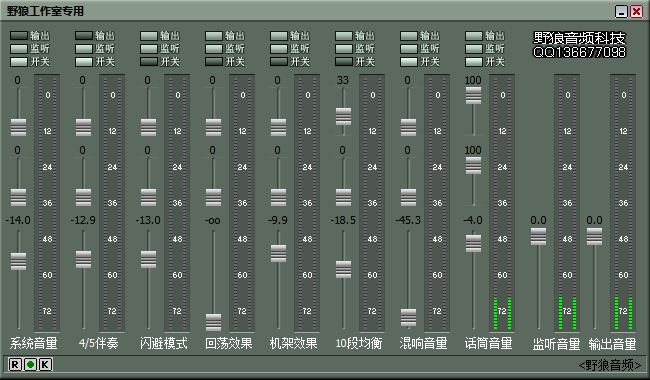
Task: Toggle 输出 for 话筒音量 channel
Action: [x=474, y=36]
